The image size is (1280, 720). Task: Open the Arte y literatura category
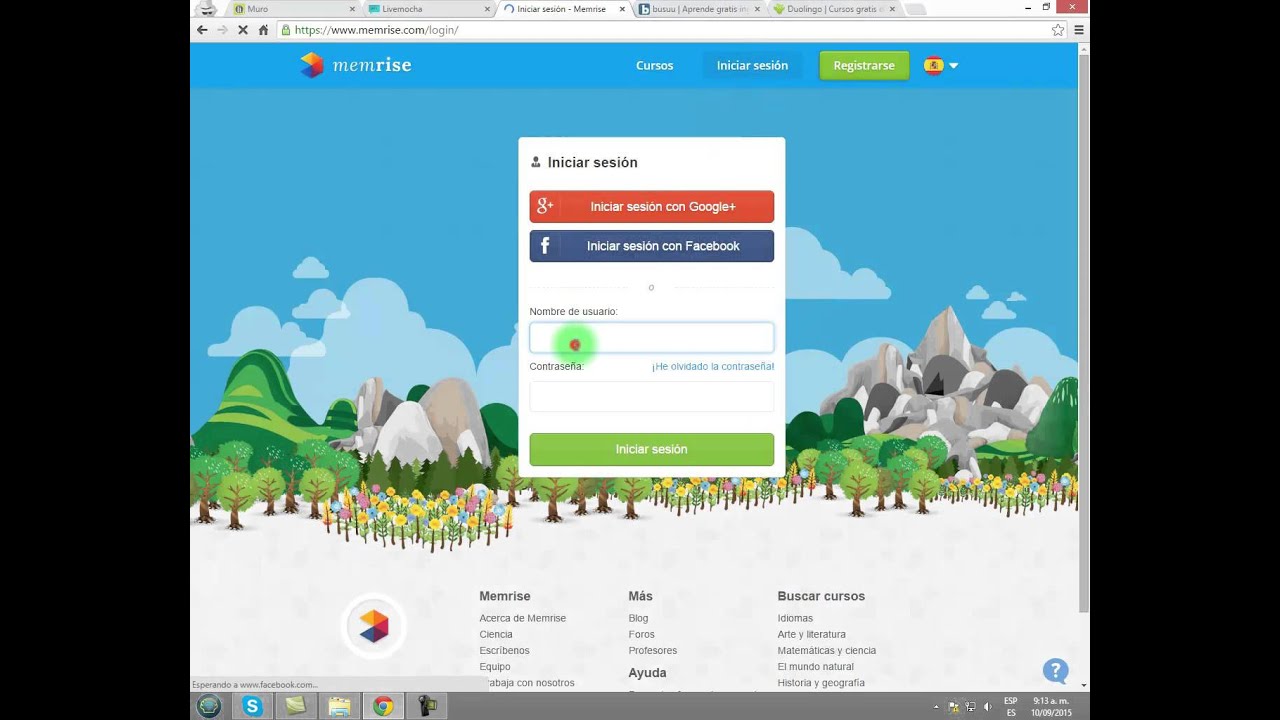click(x=811, y=634)
